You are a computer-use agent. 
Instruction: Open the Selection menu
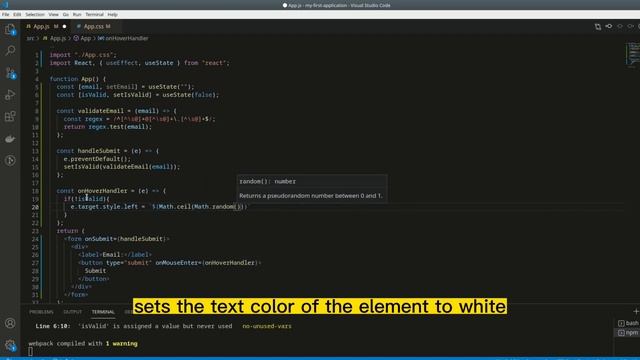[35, 14]
